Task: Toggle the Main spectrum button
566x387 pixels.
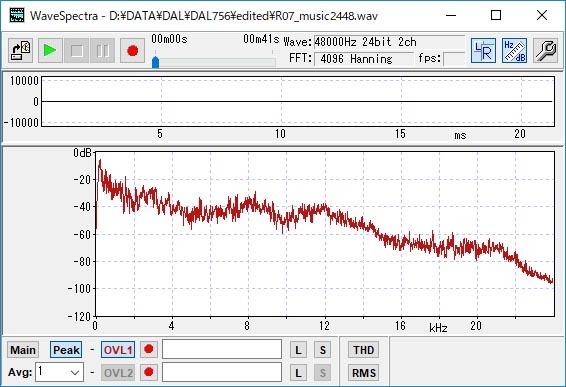Action: pyautogui.click(x=23, y=350)
